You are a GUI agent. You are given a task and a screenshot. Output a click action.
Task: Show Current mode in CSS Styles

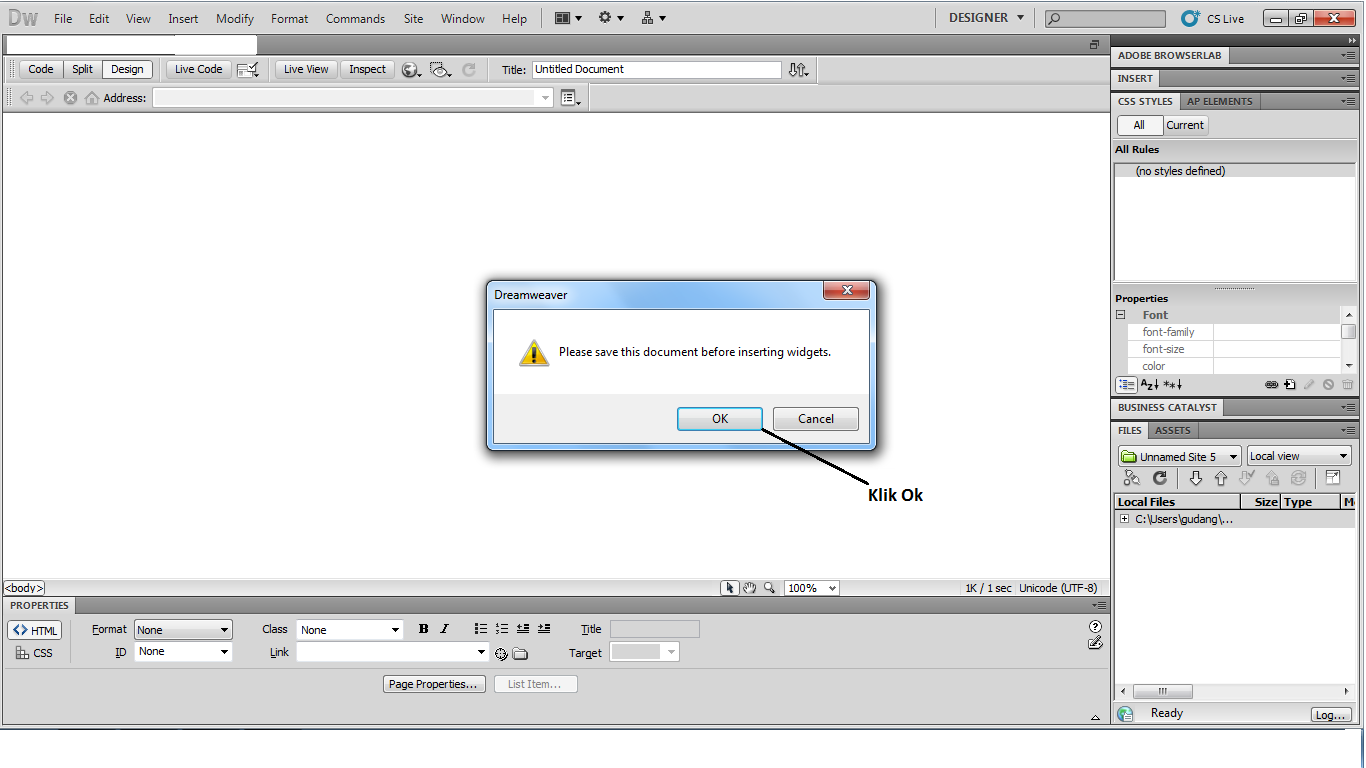[x=1185, y=125]
